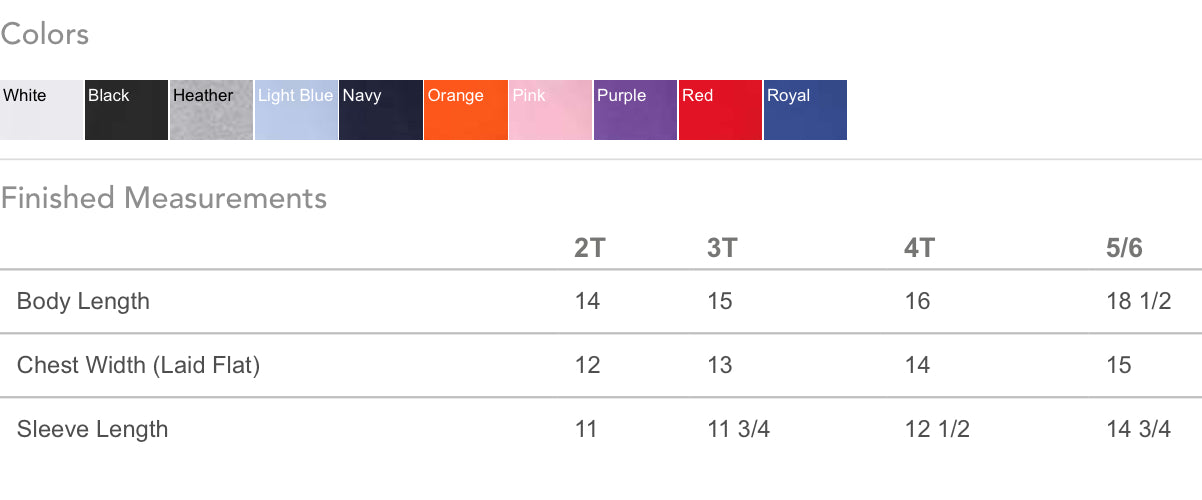
Task: Select the Light Blue swatch
Action: coord(296,110)
